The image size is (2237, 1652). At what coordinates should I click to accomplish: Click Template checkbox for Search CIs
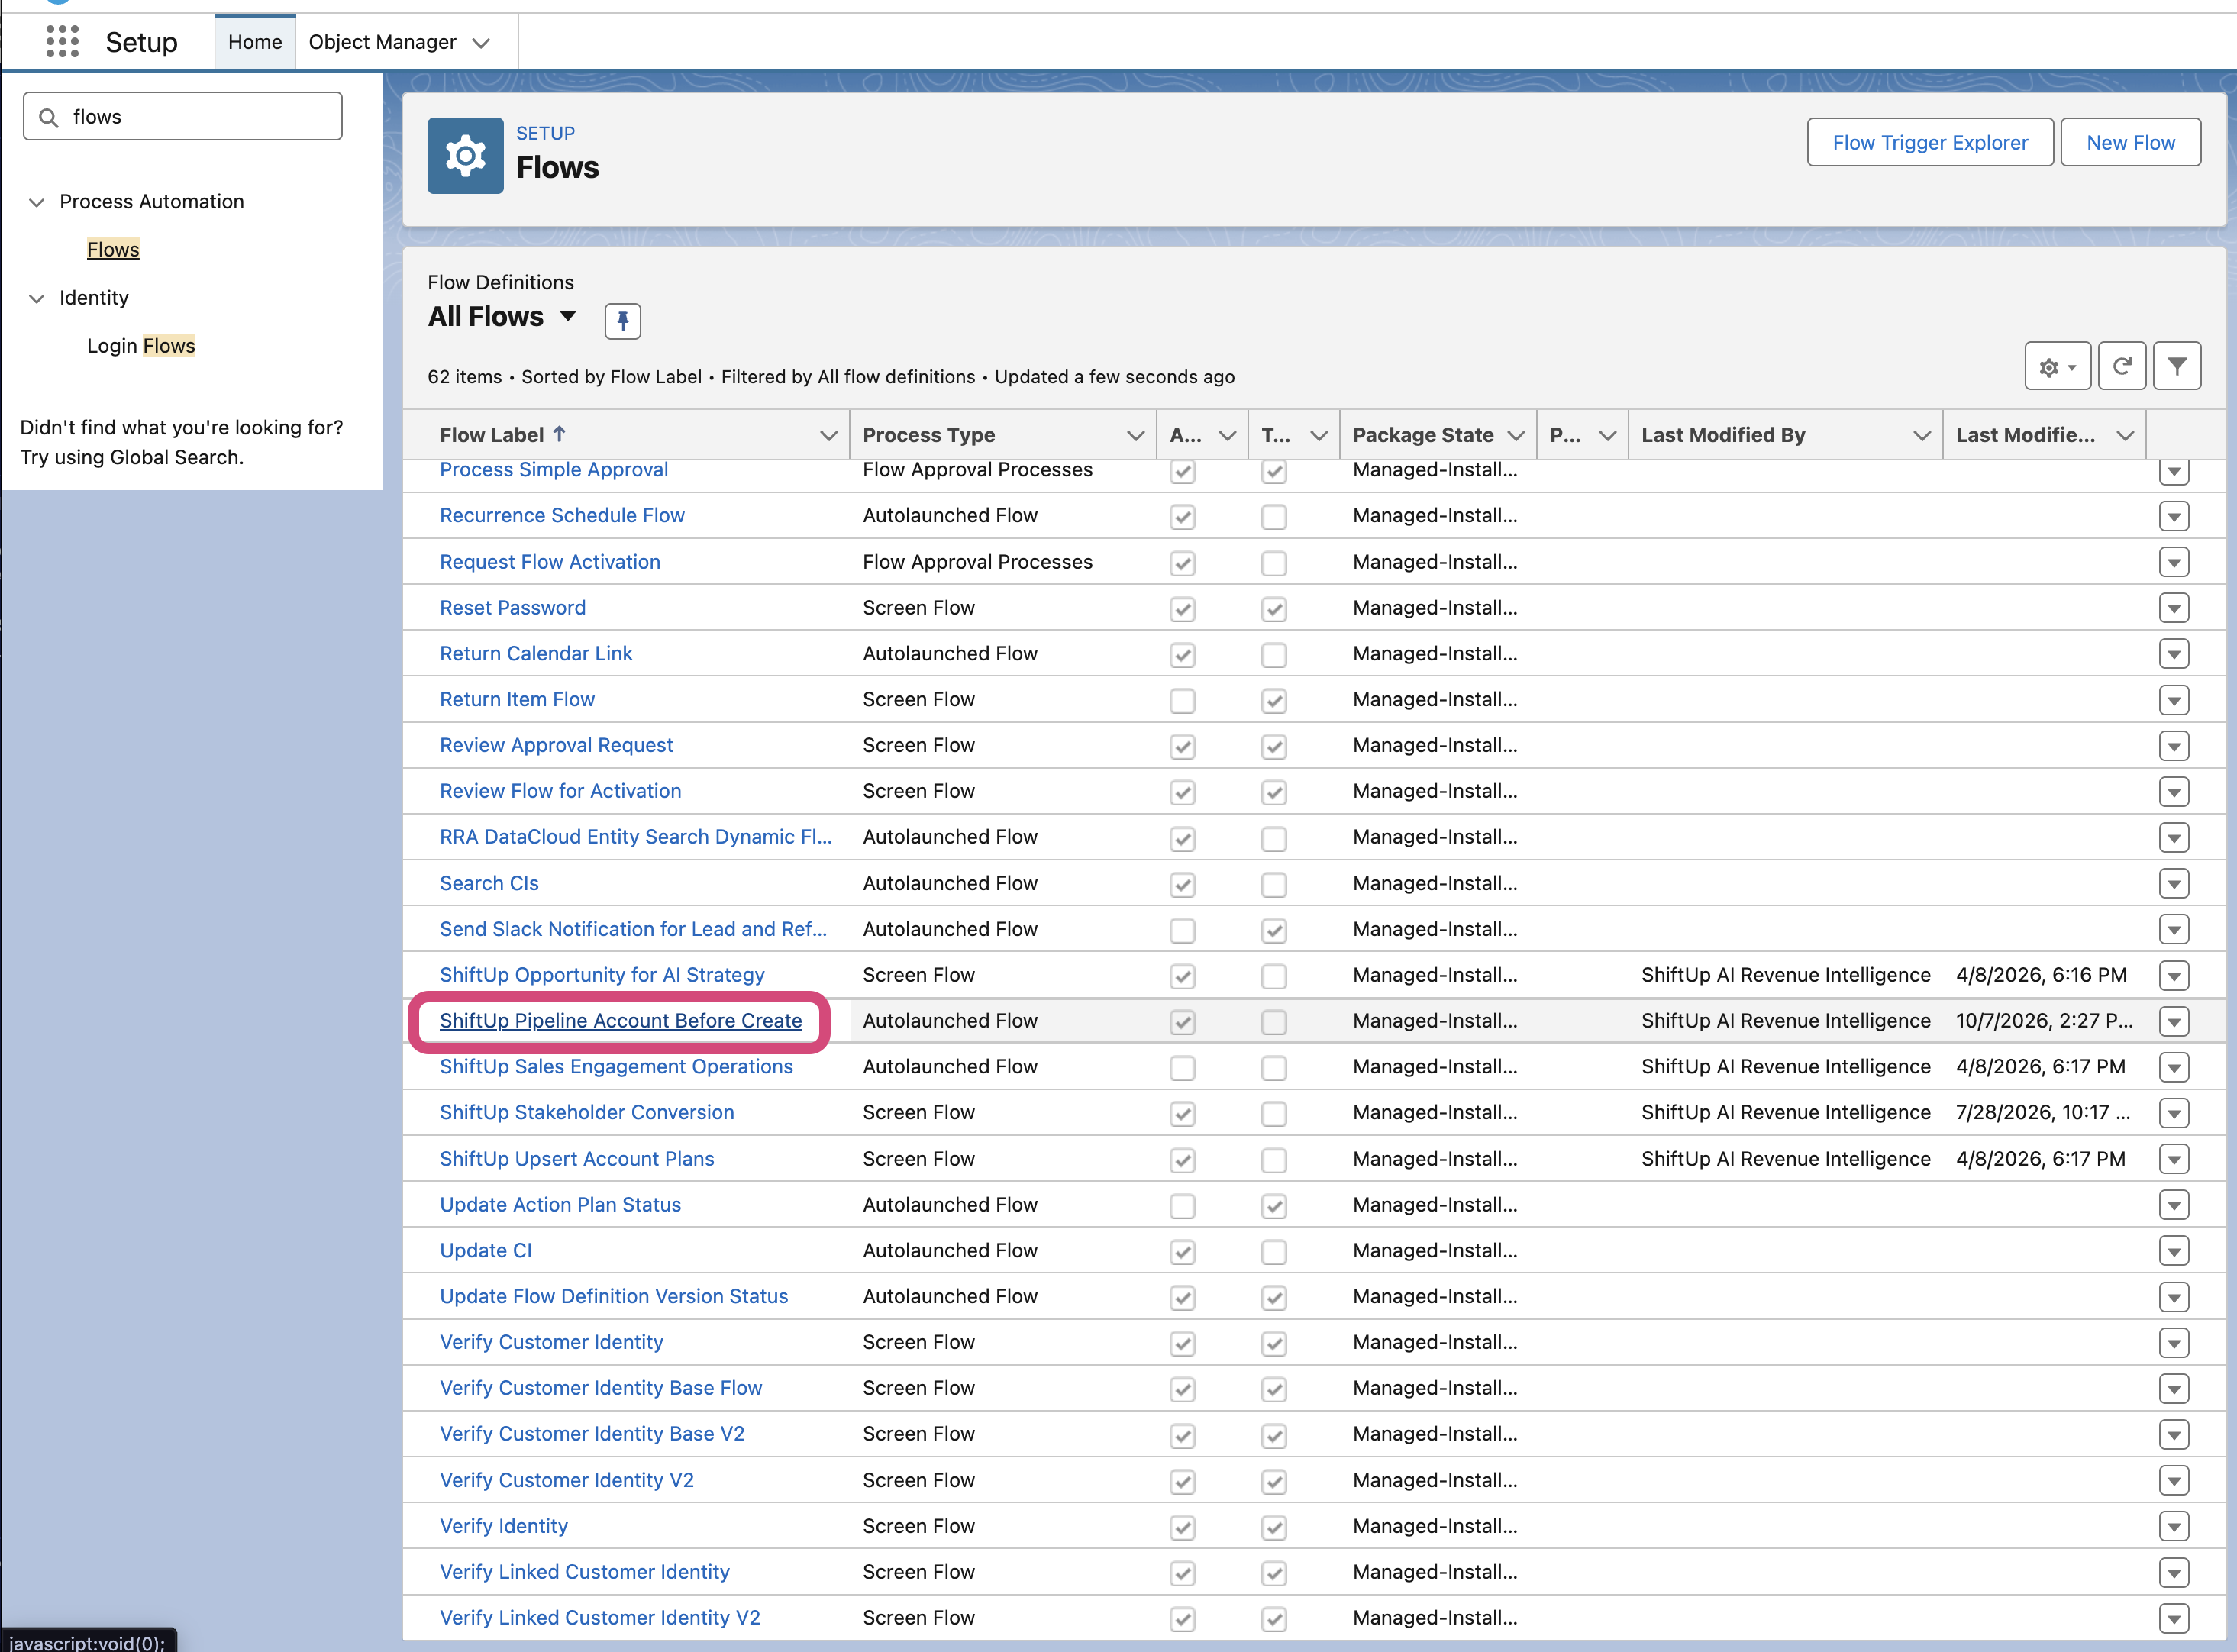pyautogui.click(x=1273, y=885)
